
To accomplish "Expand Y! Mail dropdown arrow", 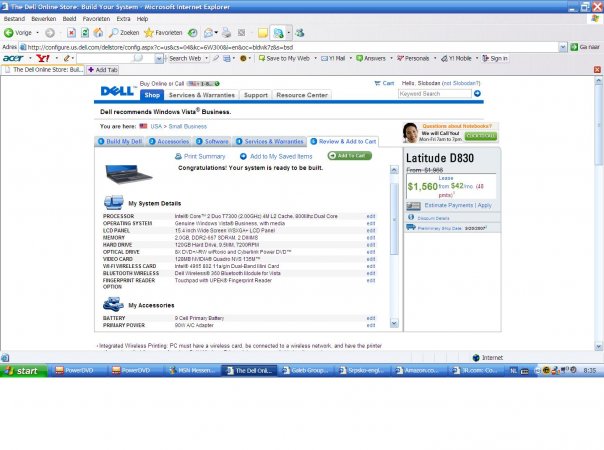I will pyautogui.click(x=350, y=59).
